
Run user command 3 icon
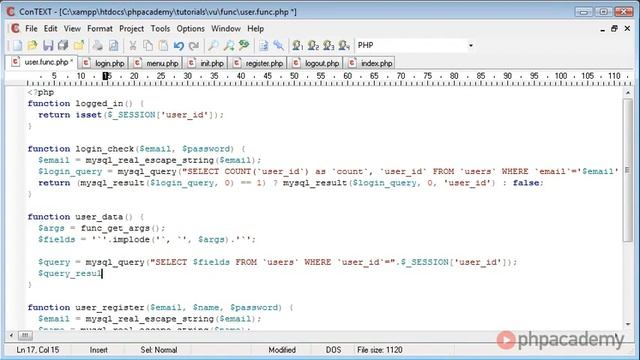tap(329, 45)
